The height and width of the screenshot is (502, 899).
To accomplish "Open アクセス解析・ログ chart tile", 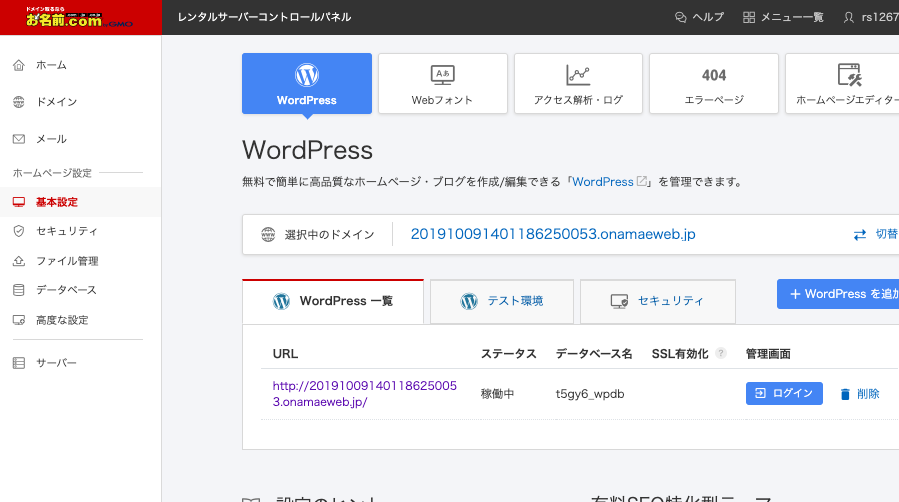I will coord(578,84).
